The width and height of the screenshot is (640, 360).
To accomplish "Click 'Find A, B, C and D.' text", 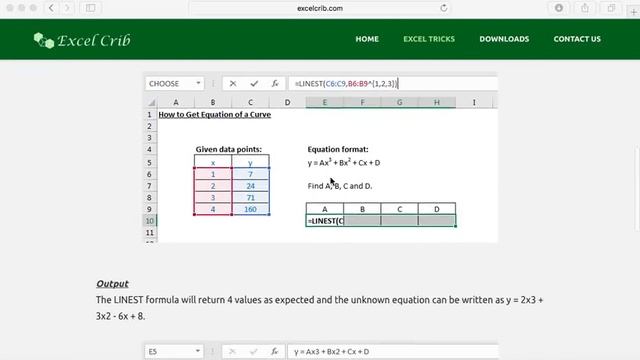I will pos(340,186).
